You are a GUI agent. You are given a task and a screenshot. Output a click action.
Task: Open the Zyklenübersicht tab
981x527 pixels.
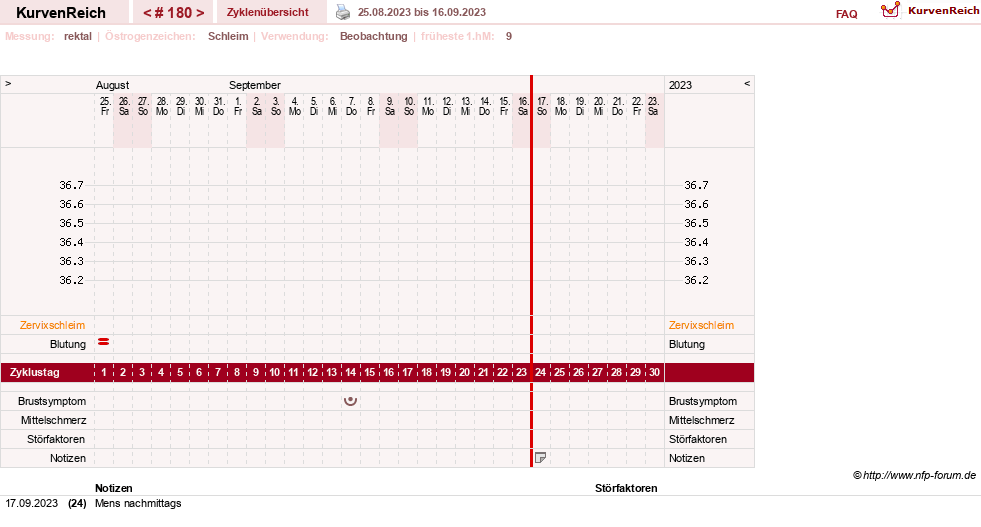[x=268, y=13]
